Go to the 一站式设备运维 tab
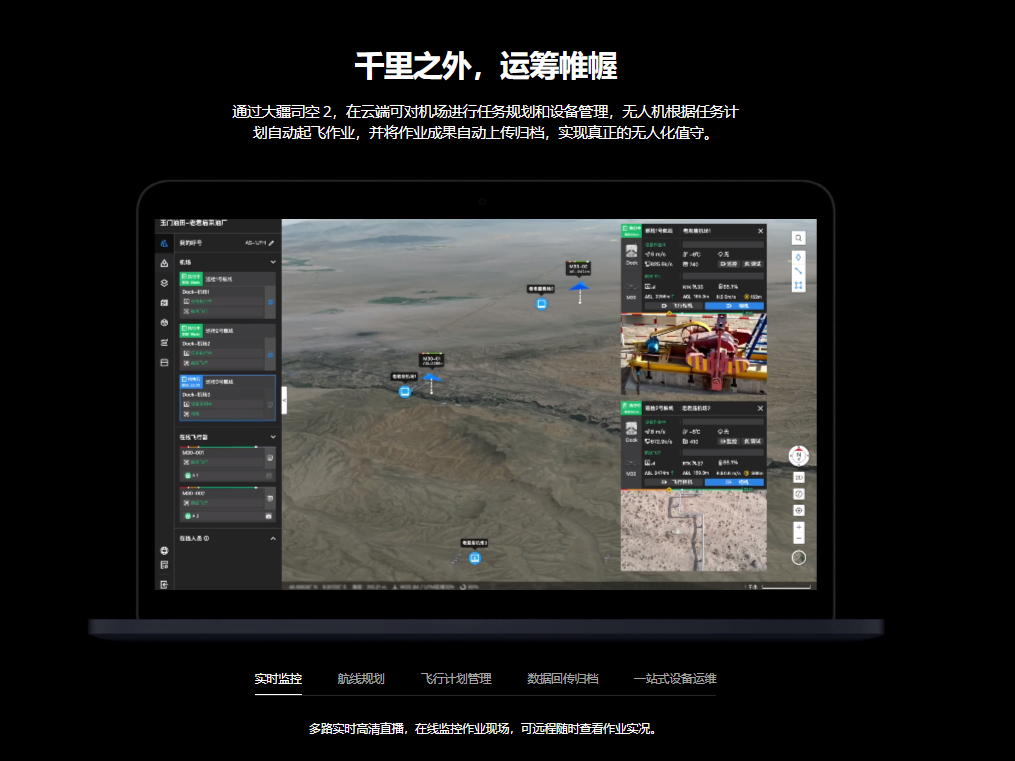The width and height of the screenshot is (1015, 761). point(675,679)
